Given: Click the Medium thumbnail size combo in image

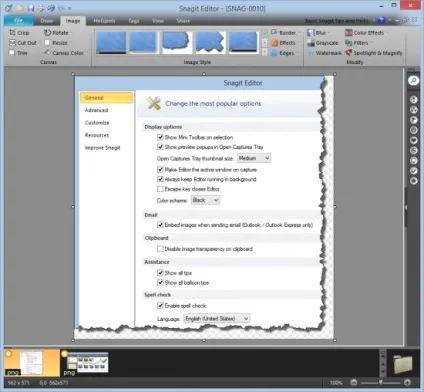Looking at the screenshot, I should click(x=254, y=158).
